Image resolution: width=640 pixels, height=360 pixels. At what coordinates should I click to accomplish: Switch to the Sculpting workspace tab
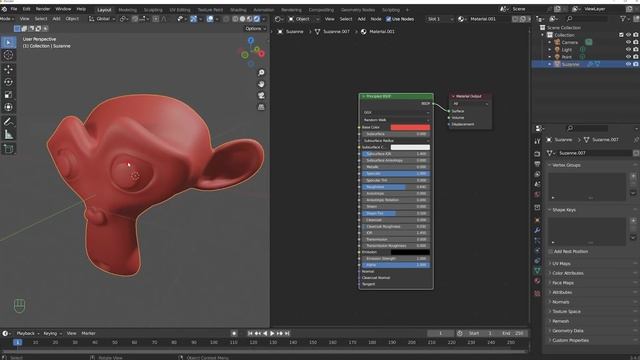(x=153, y=10)
